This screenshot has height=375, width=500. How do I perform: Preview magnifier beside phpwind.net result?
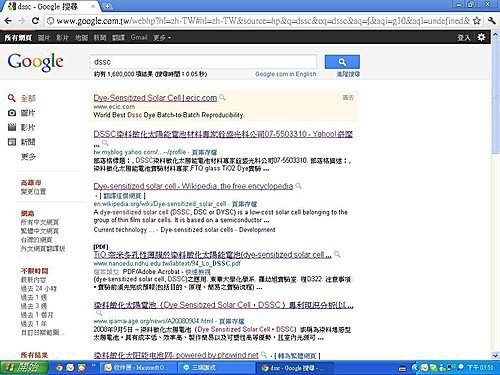click(264, 354)
